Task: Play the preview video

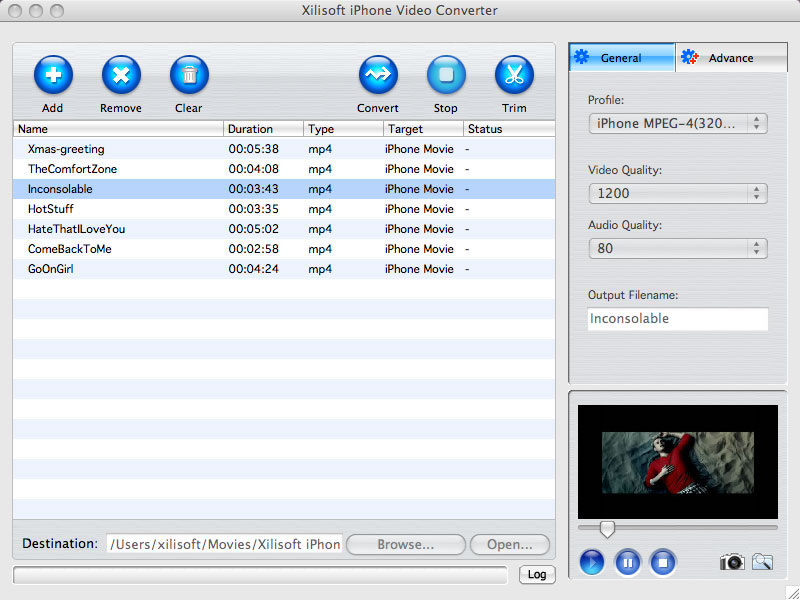Action: tap(591, 562)
